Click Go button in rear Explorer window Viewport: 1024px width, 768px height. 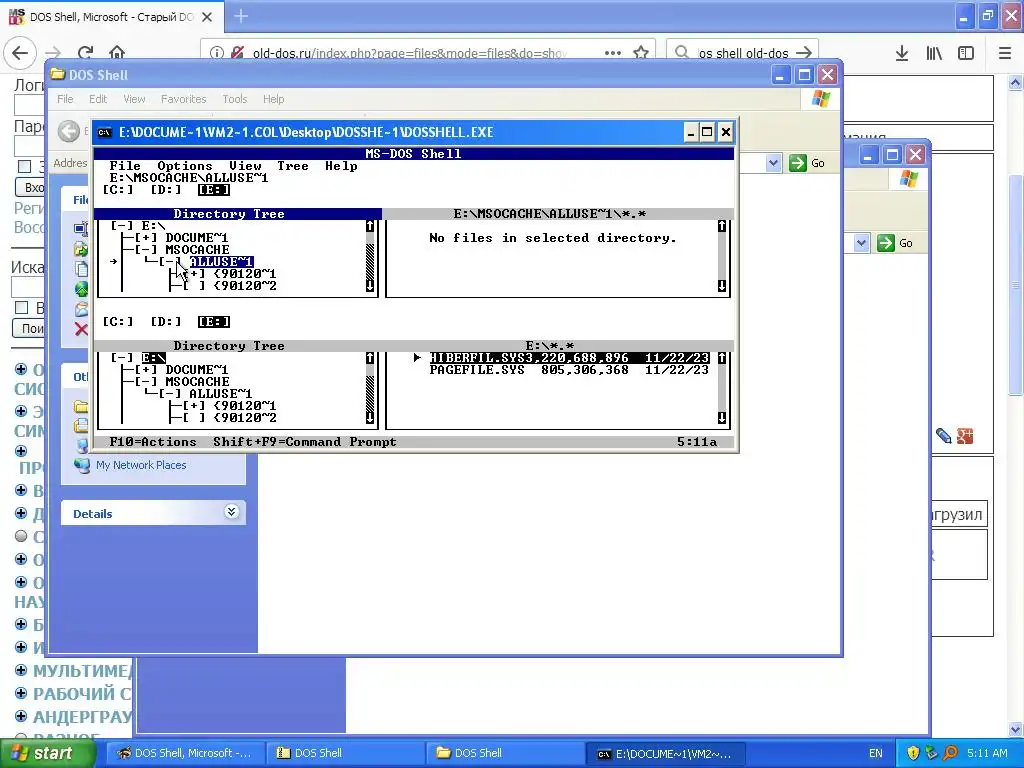pos(895,243)
